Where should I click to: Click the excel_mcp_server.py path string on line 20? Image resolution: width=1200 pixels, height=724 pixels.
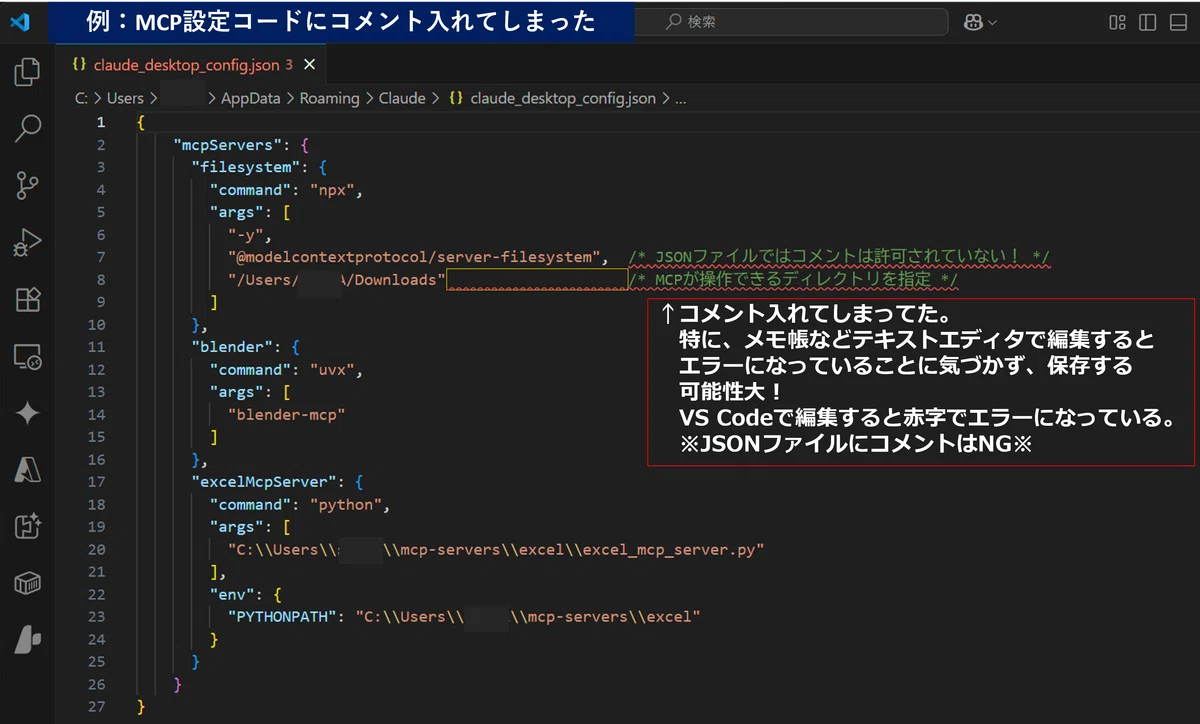coord(496,549)
